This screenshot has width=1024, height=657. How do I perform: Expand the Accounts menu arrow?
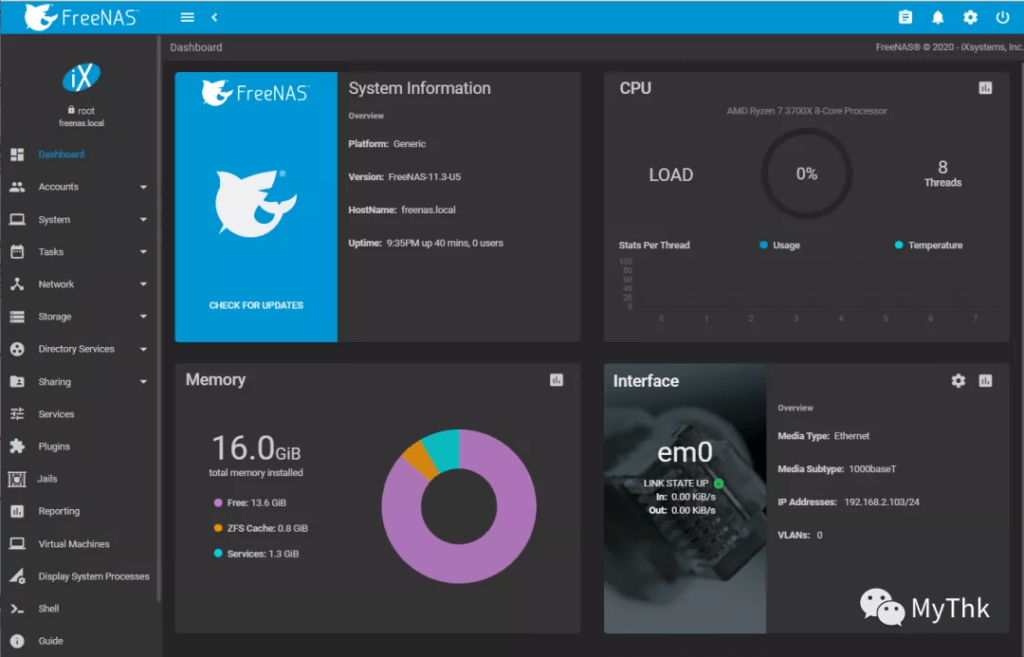143,187
